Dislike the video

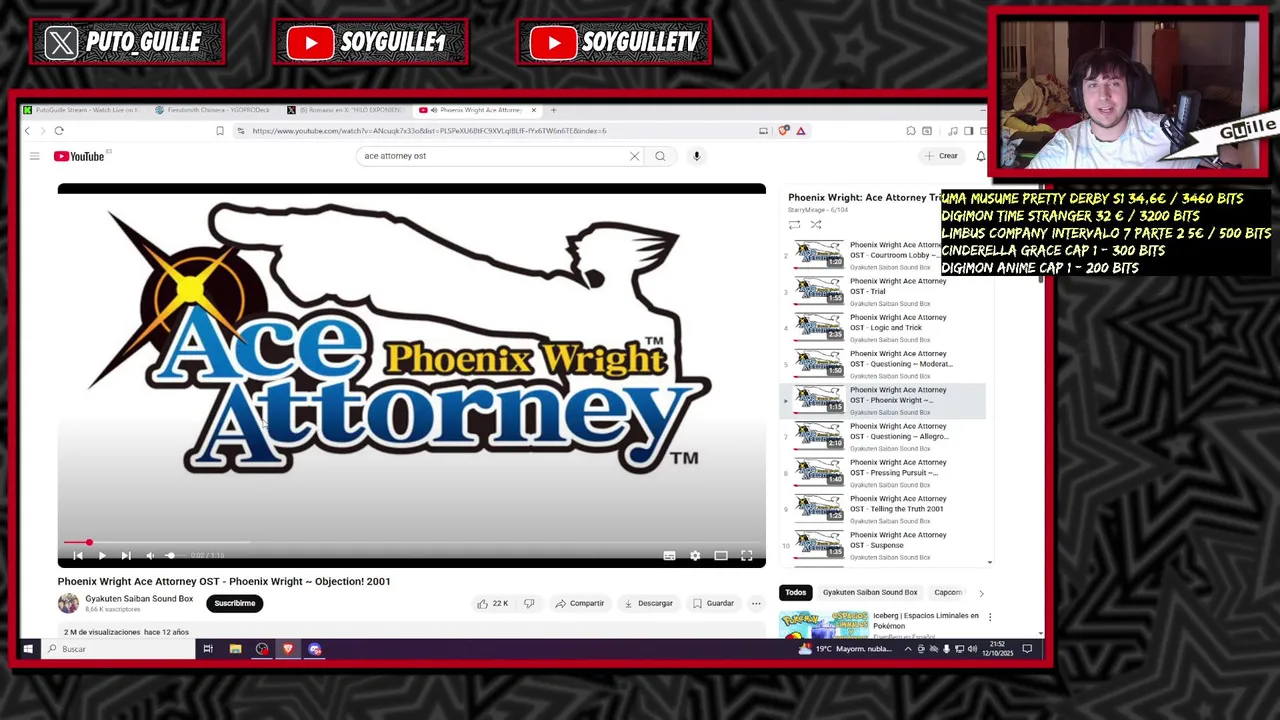529,603
